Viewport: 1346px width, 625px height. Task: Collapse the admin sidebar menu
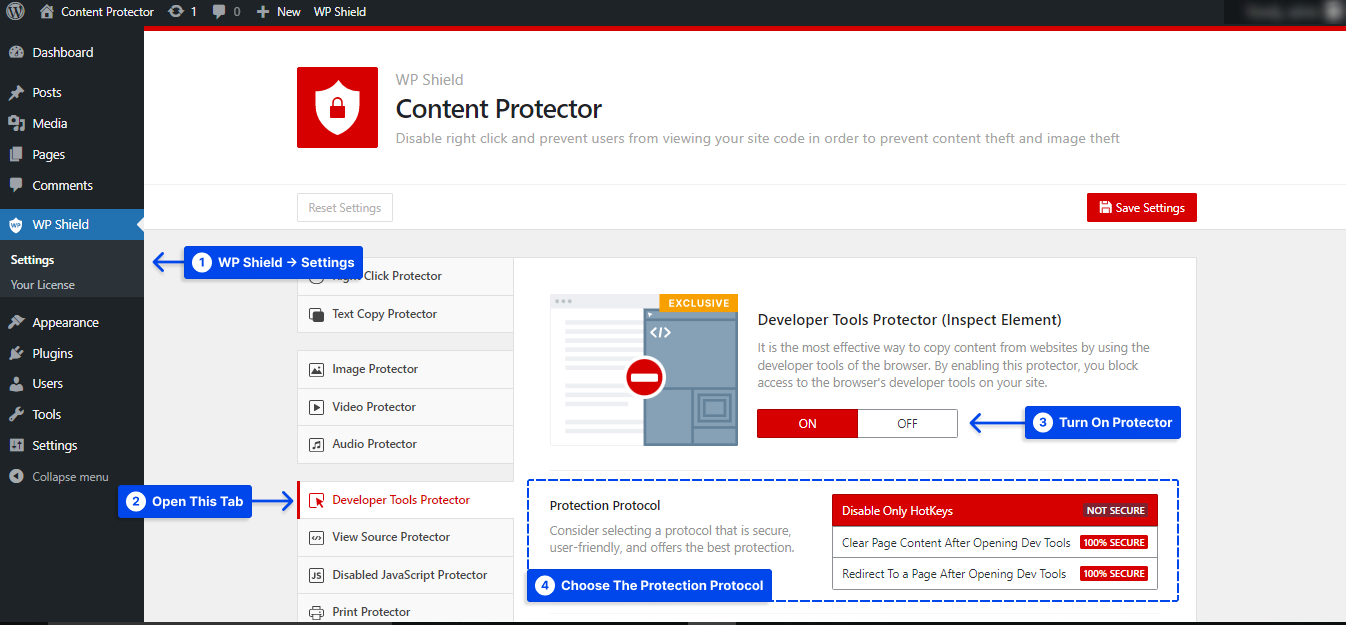click(x=67, y=476)
